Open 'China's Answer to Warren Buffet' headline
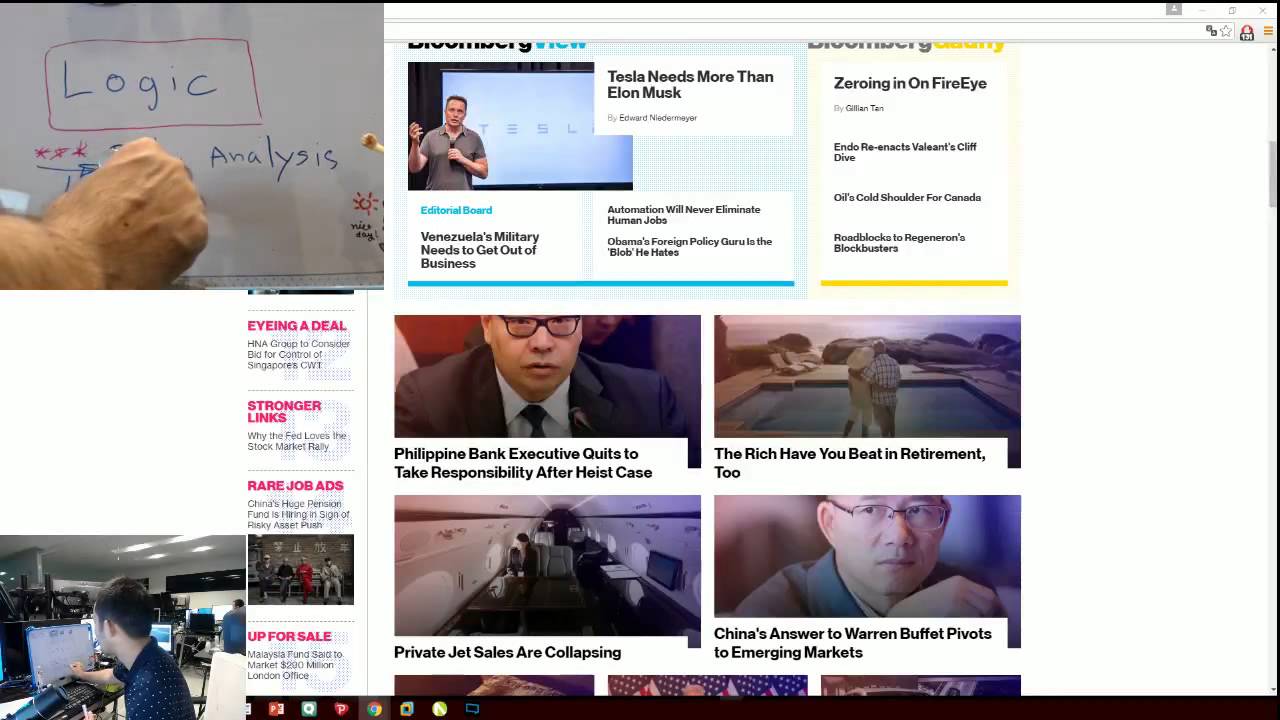This screenshot has width=1280, height=720. (853, 643)
